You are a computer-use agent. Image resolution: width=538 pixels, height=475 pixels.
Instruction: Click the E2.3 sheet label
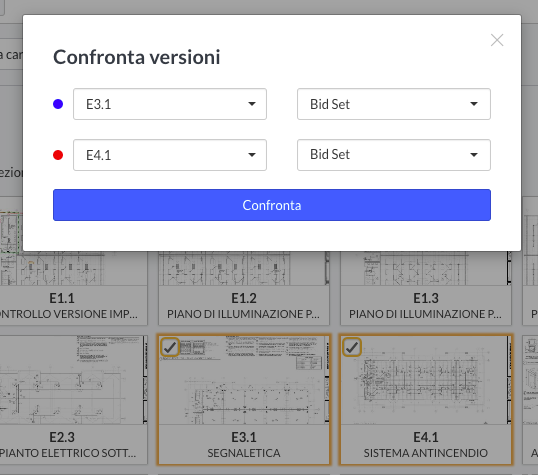[x=62, y=437]
